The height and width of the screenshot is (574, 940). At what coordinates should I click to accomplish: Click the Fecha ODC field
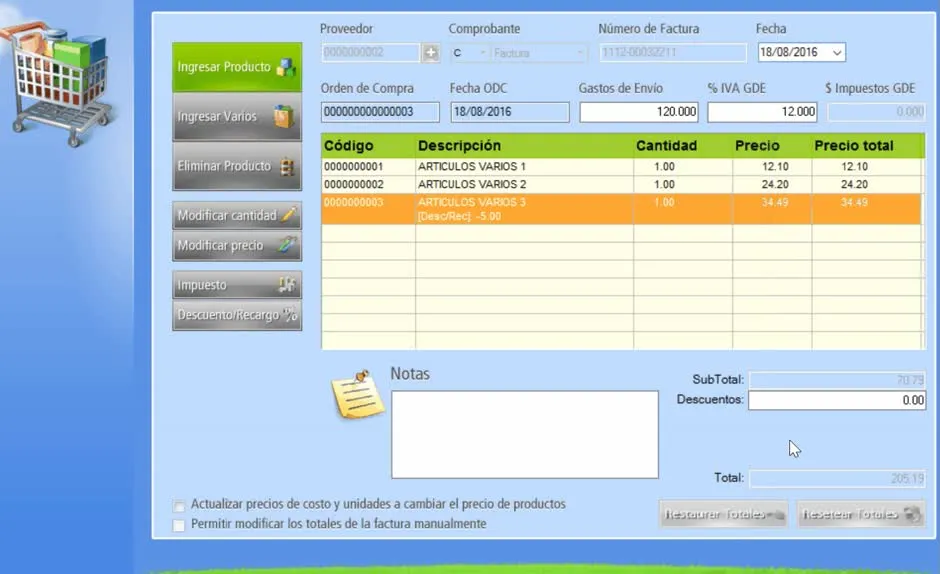pos(510,112)
